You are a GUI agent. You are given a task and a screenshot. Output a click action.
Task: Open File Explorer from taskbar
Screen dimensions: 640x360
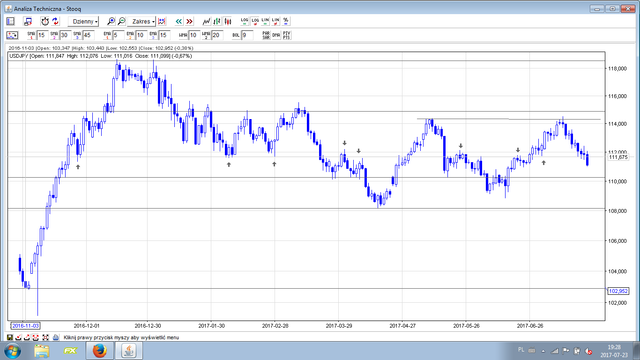click(x=42, y=351)
